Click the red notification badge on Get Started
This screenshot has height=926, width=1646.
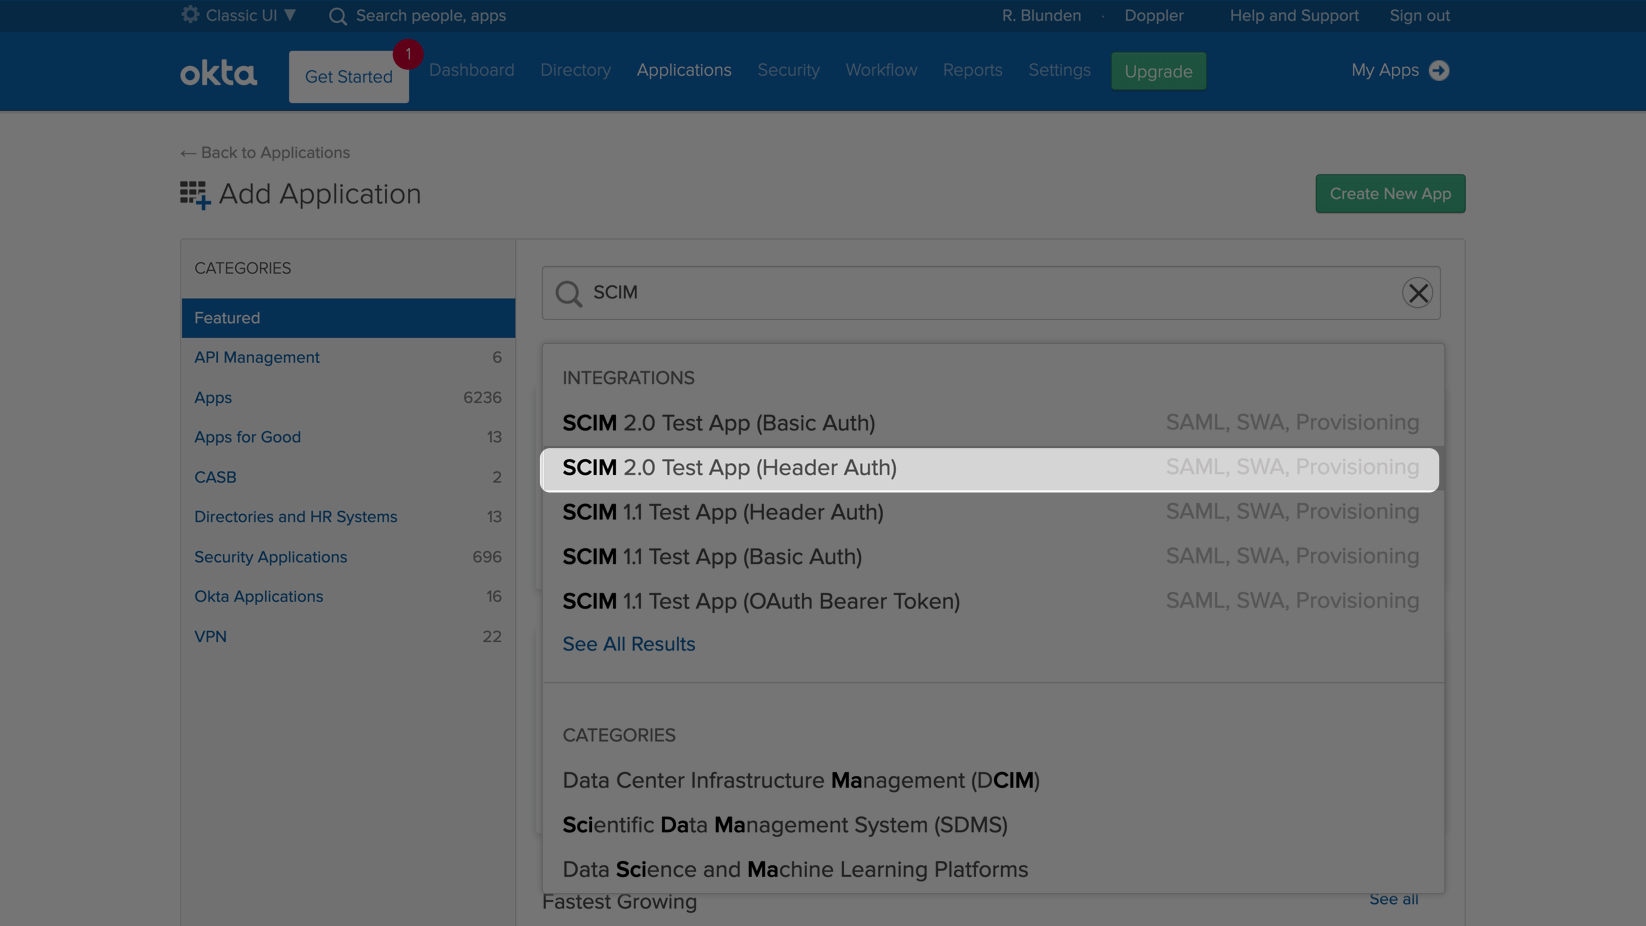tap(408, 54)
